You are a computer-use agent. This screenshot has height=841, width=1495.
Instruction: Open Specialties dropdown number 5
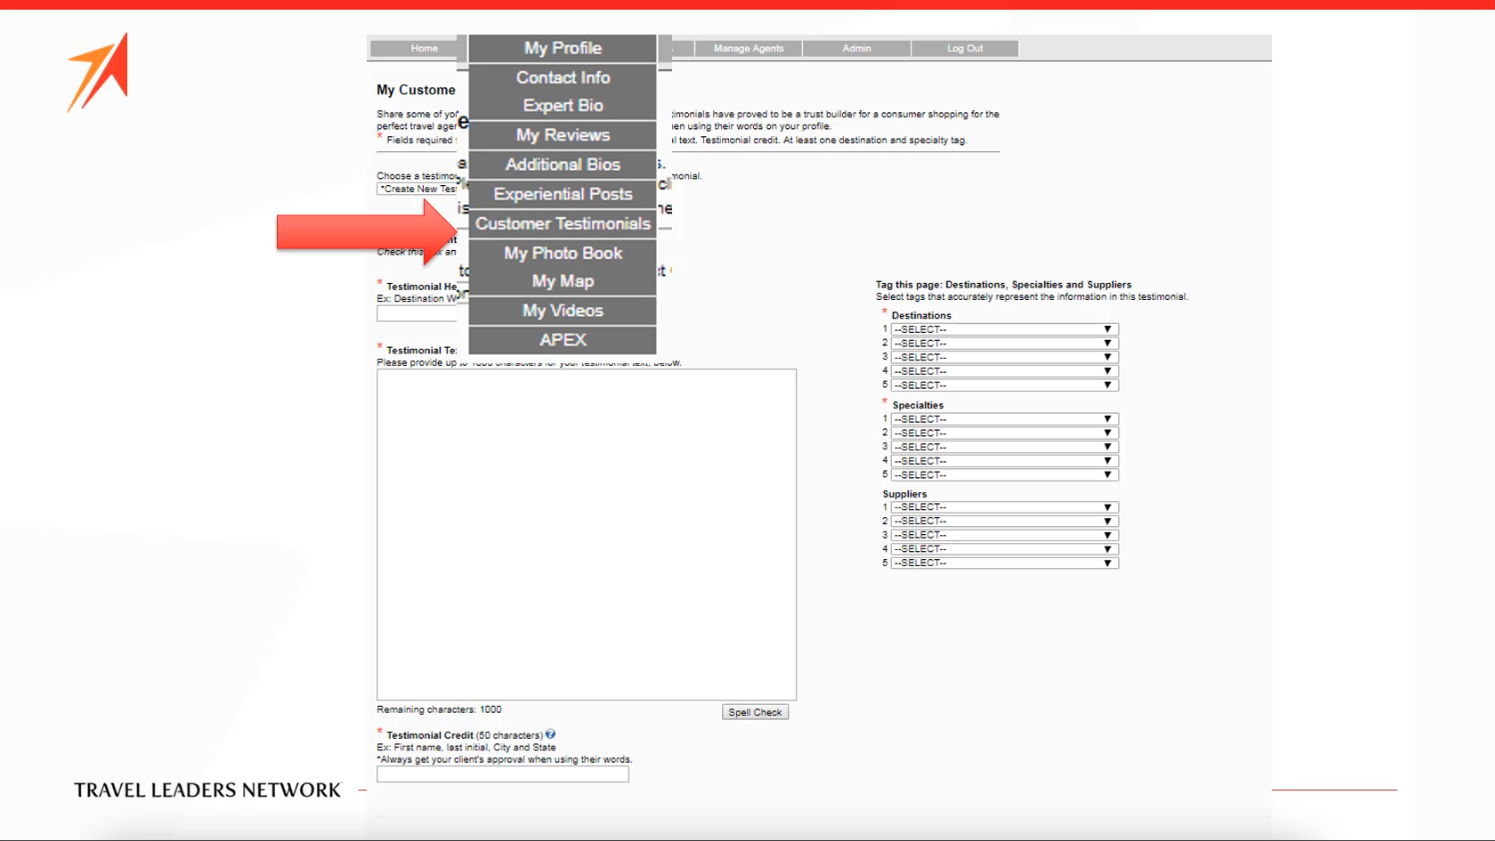pos(1004,475)
